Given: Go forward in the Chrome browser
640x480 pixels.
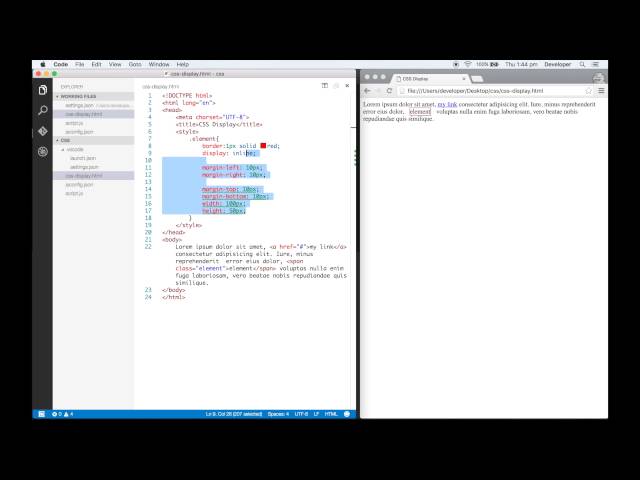Looking at the screenshot, I should 378,91.
